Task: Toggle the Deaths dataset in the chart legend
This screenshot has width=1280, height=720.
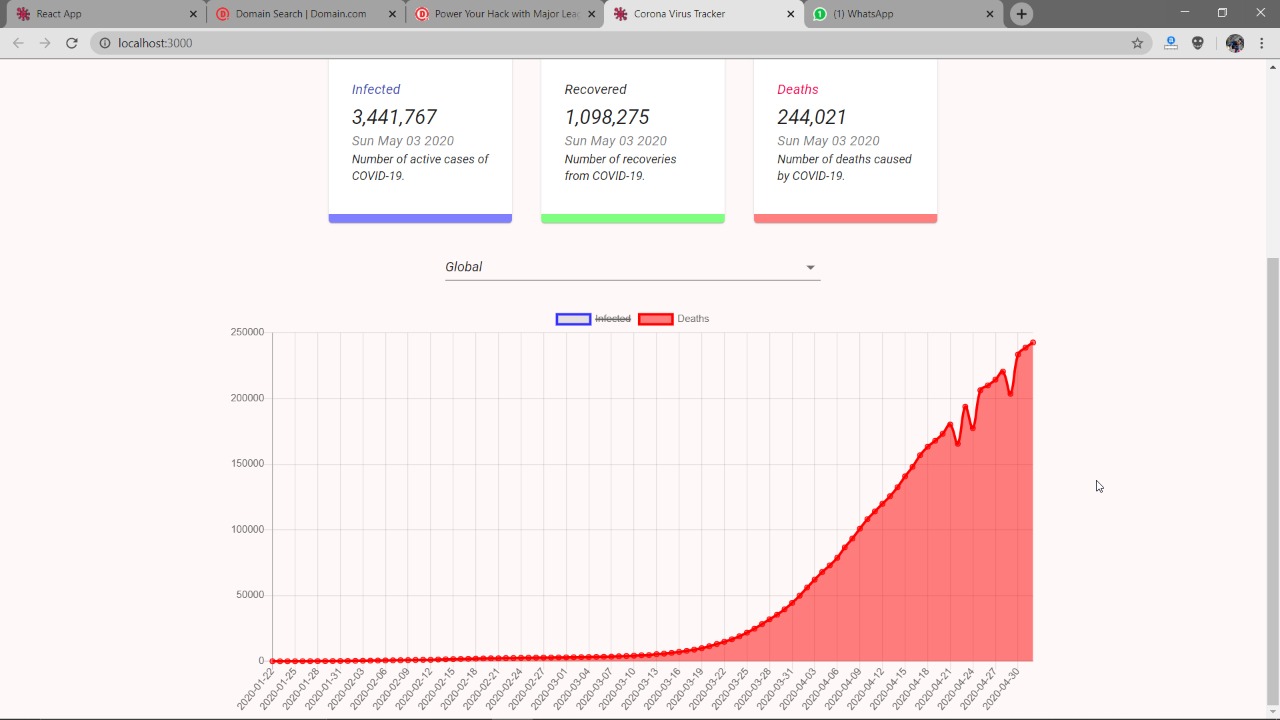Action: (673, 319)
